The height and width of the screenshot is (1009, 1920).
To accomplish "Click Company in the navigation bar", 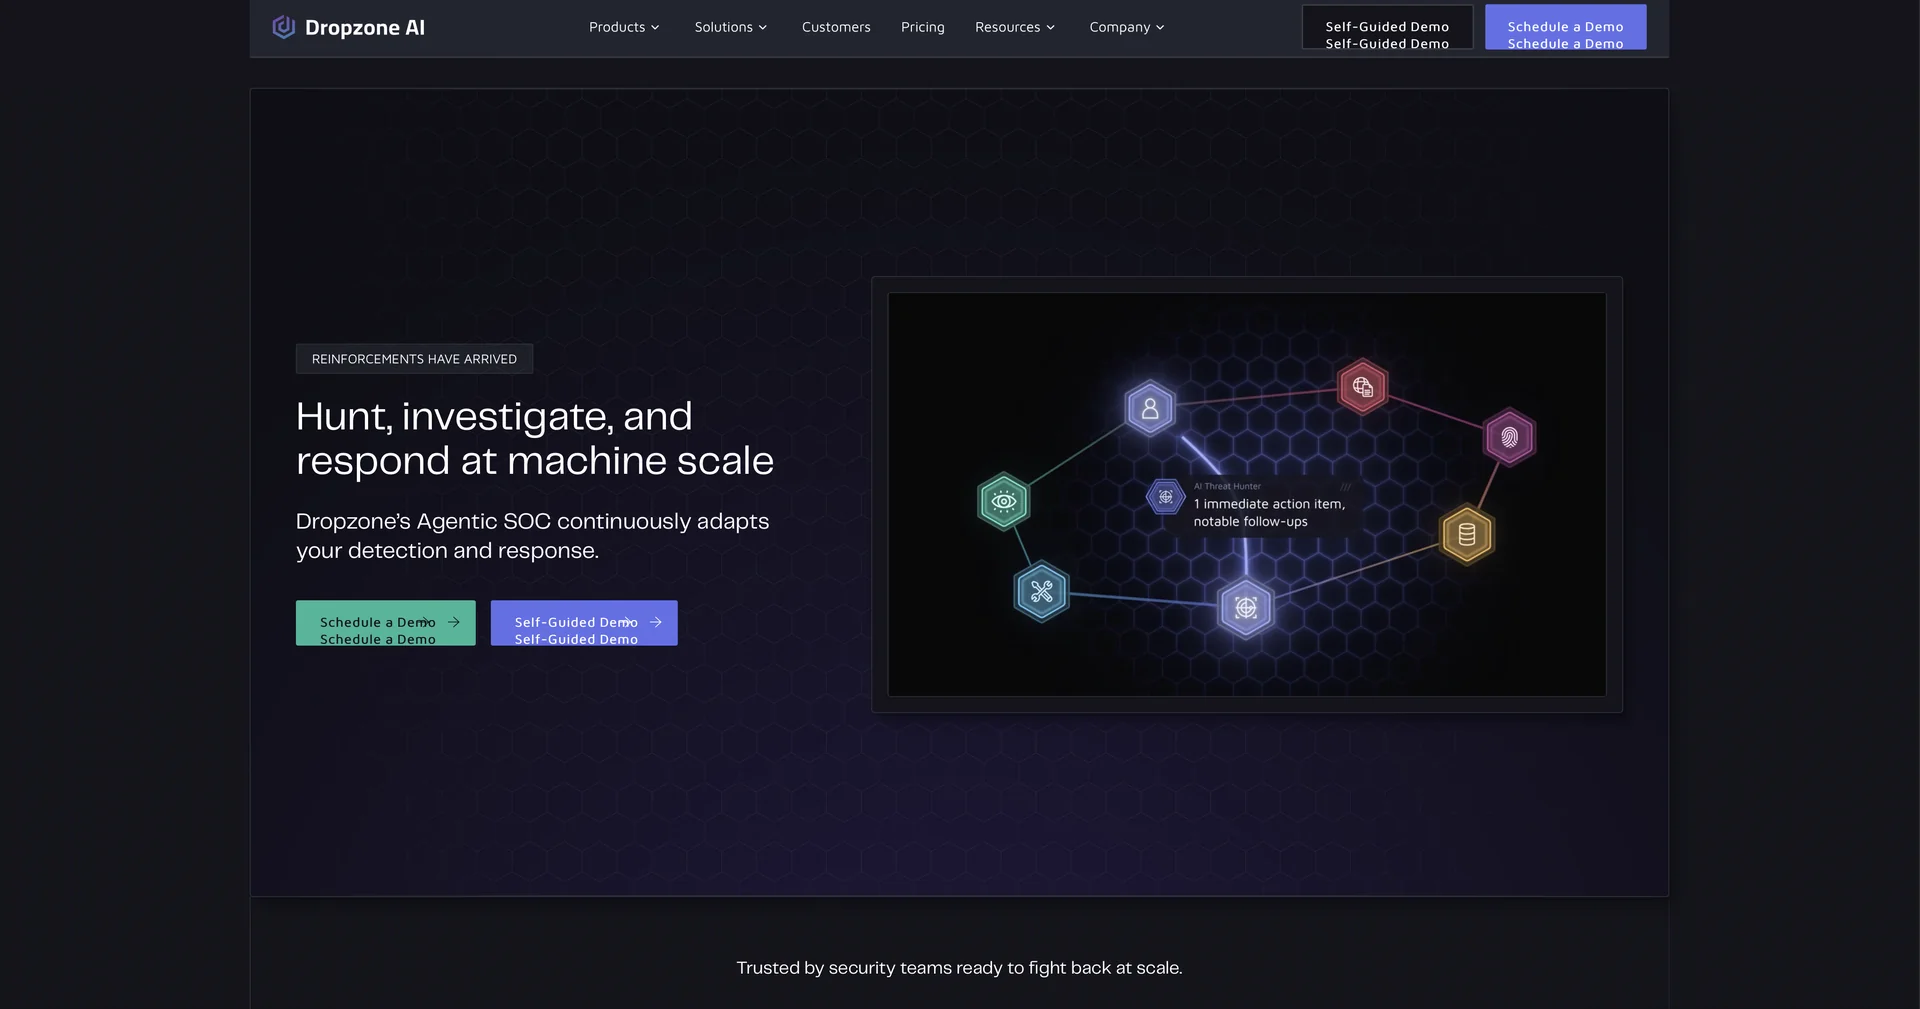I will coord(1119,27).
